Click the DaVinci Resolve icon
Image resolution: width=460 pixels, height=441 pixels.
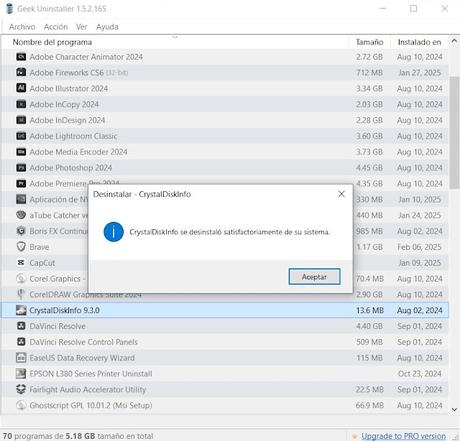point(21,326)
